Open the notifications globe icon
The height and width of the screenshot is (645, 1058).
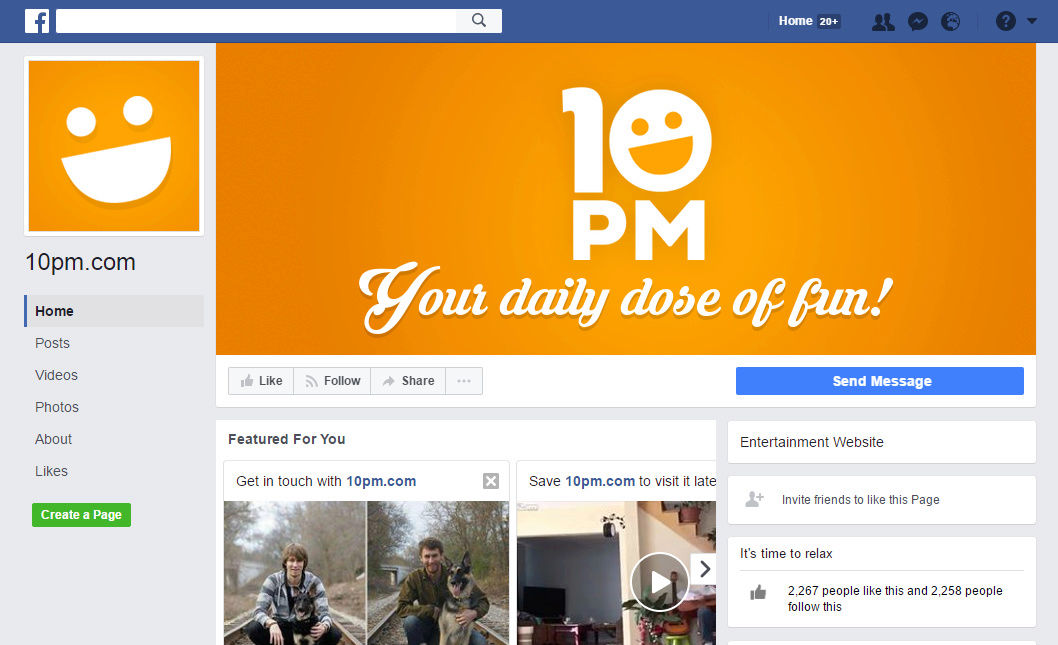[x=951, y=22]
